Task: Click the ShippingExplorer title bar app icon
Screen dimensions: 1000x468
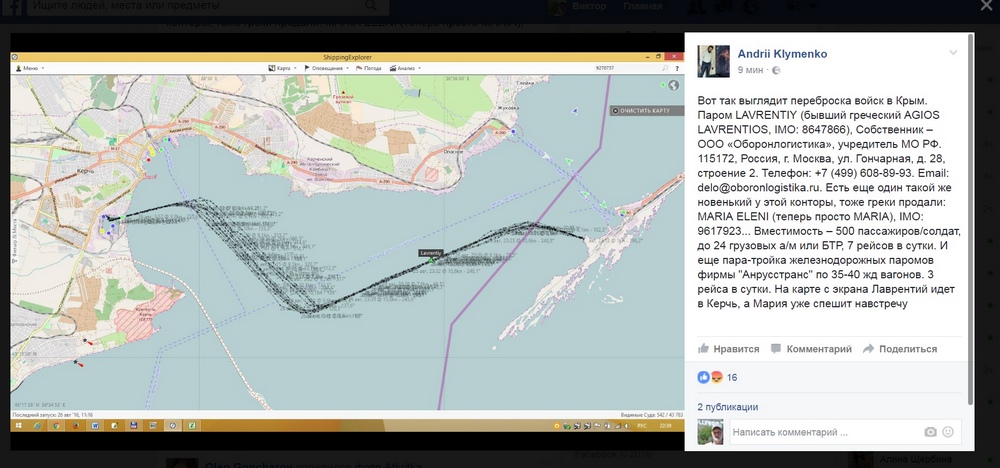Action: click(x=15, y=57)
